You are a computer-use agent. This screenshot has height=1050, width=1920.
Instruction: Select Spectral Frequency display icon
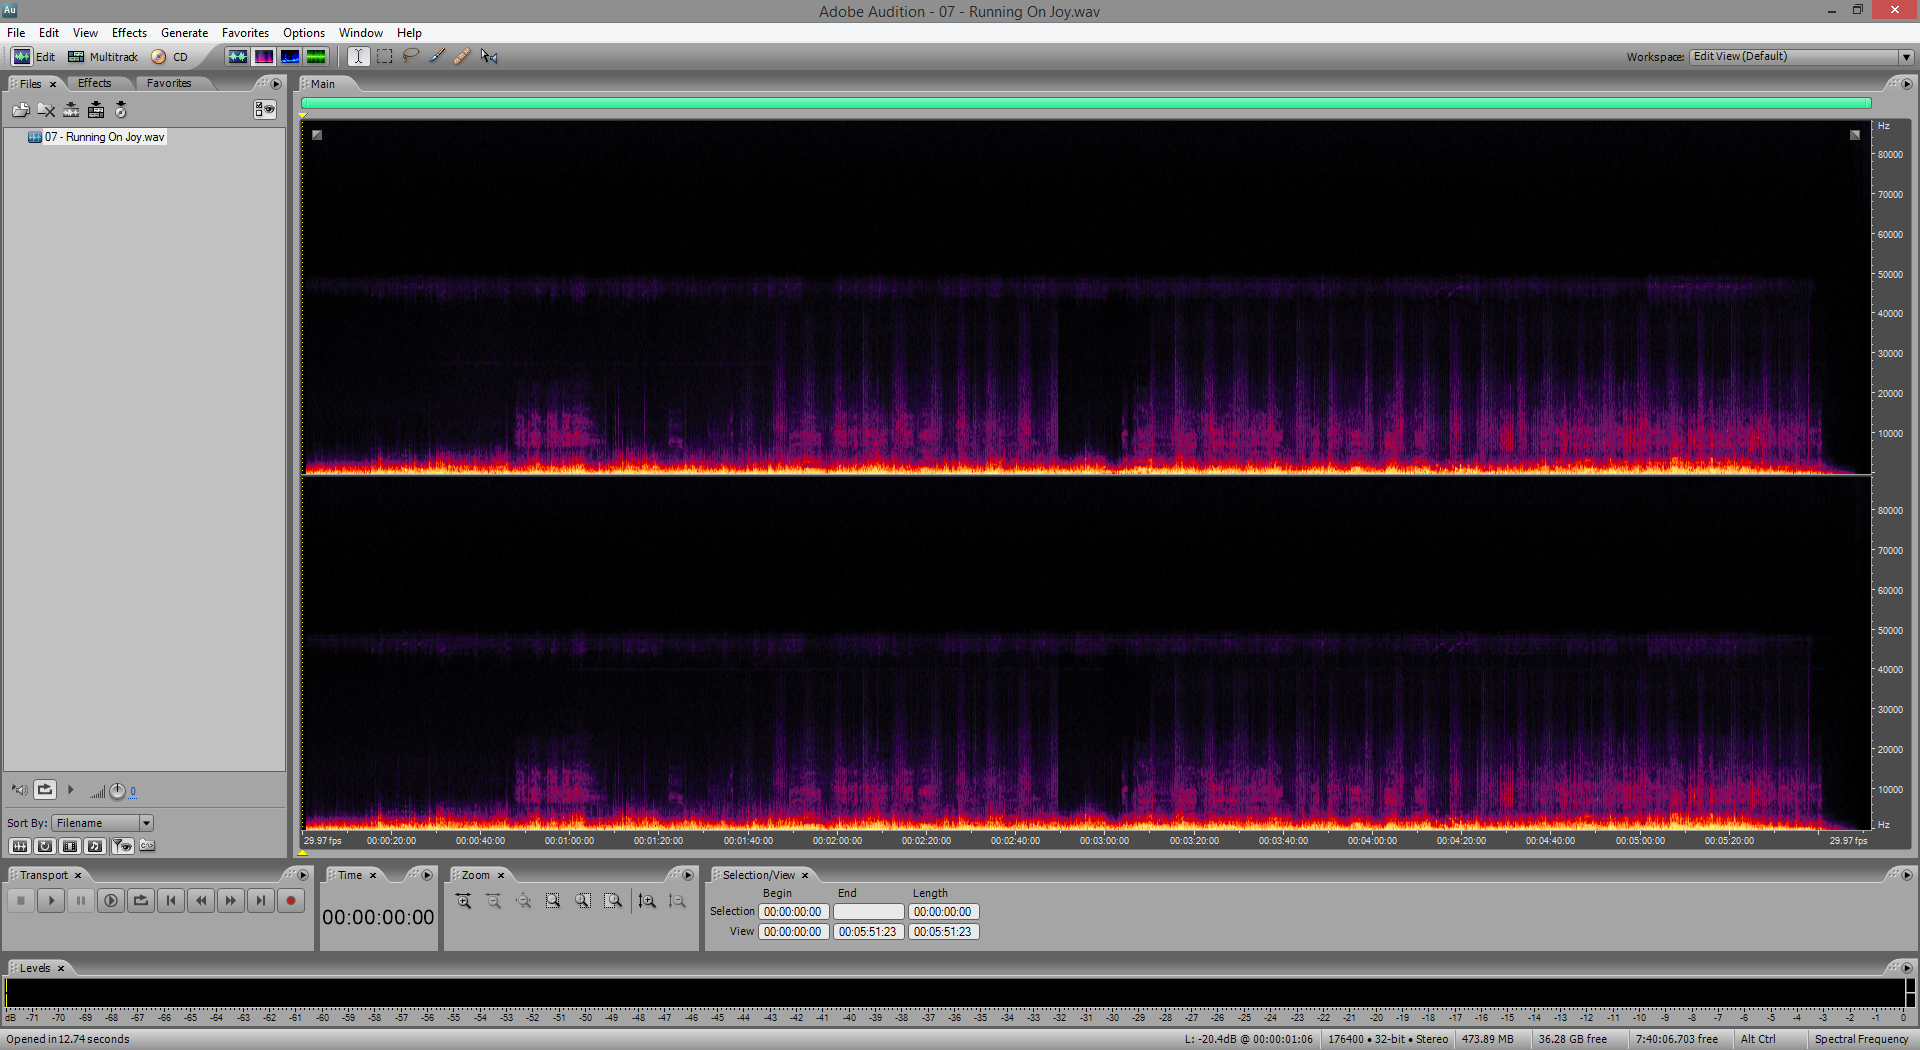click(x=264, y=57)
